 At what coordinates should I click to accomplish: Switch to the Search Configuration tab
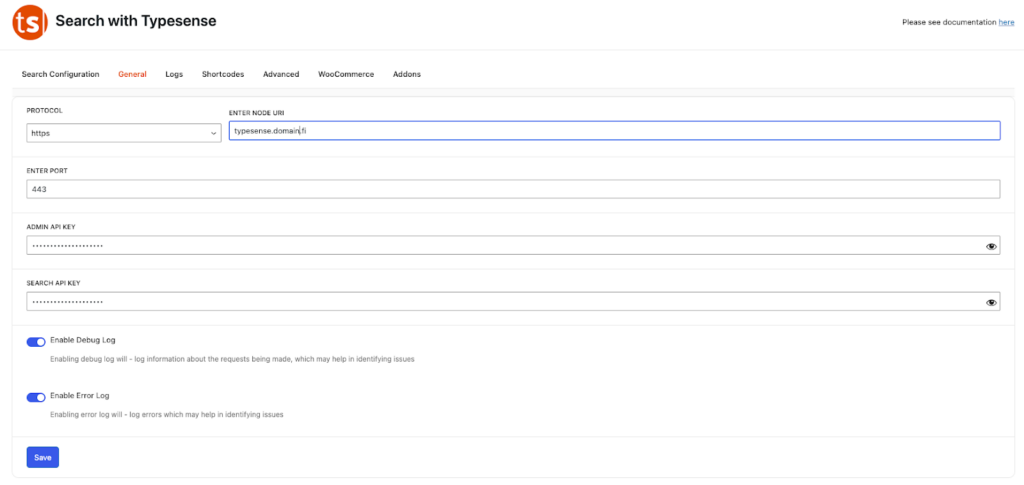click(60, 74)
